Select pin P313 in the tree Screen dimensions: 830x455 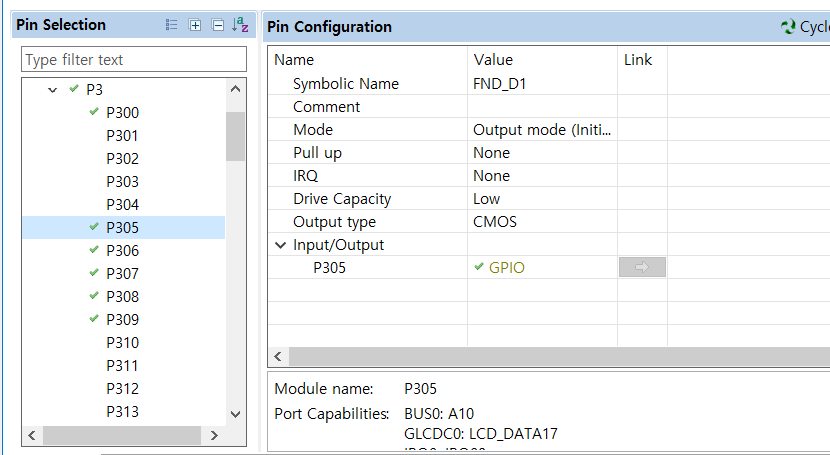[122, 412]
